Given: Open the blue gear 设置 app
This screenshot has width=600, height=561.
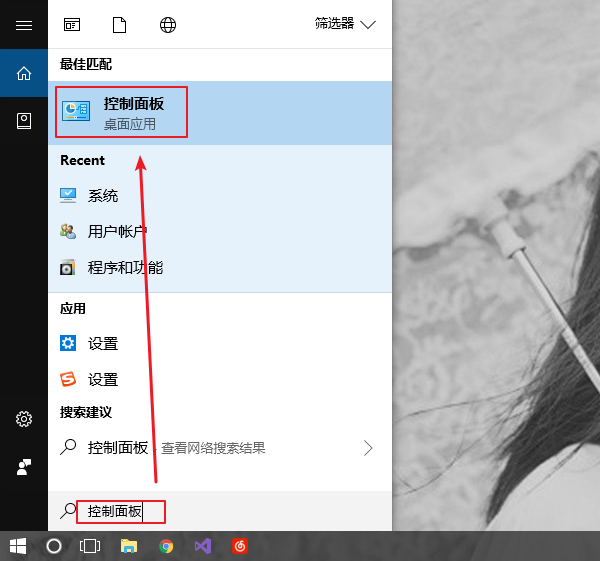Looking at the screenshot, I should [220, 343].
